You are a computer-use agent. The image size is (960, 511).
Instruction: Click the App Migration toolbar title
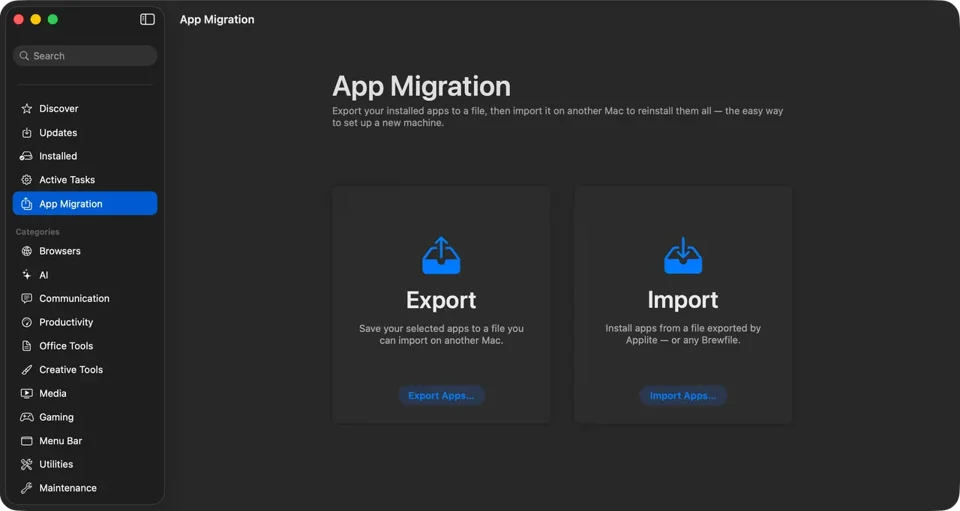pos(217,20)
